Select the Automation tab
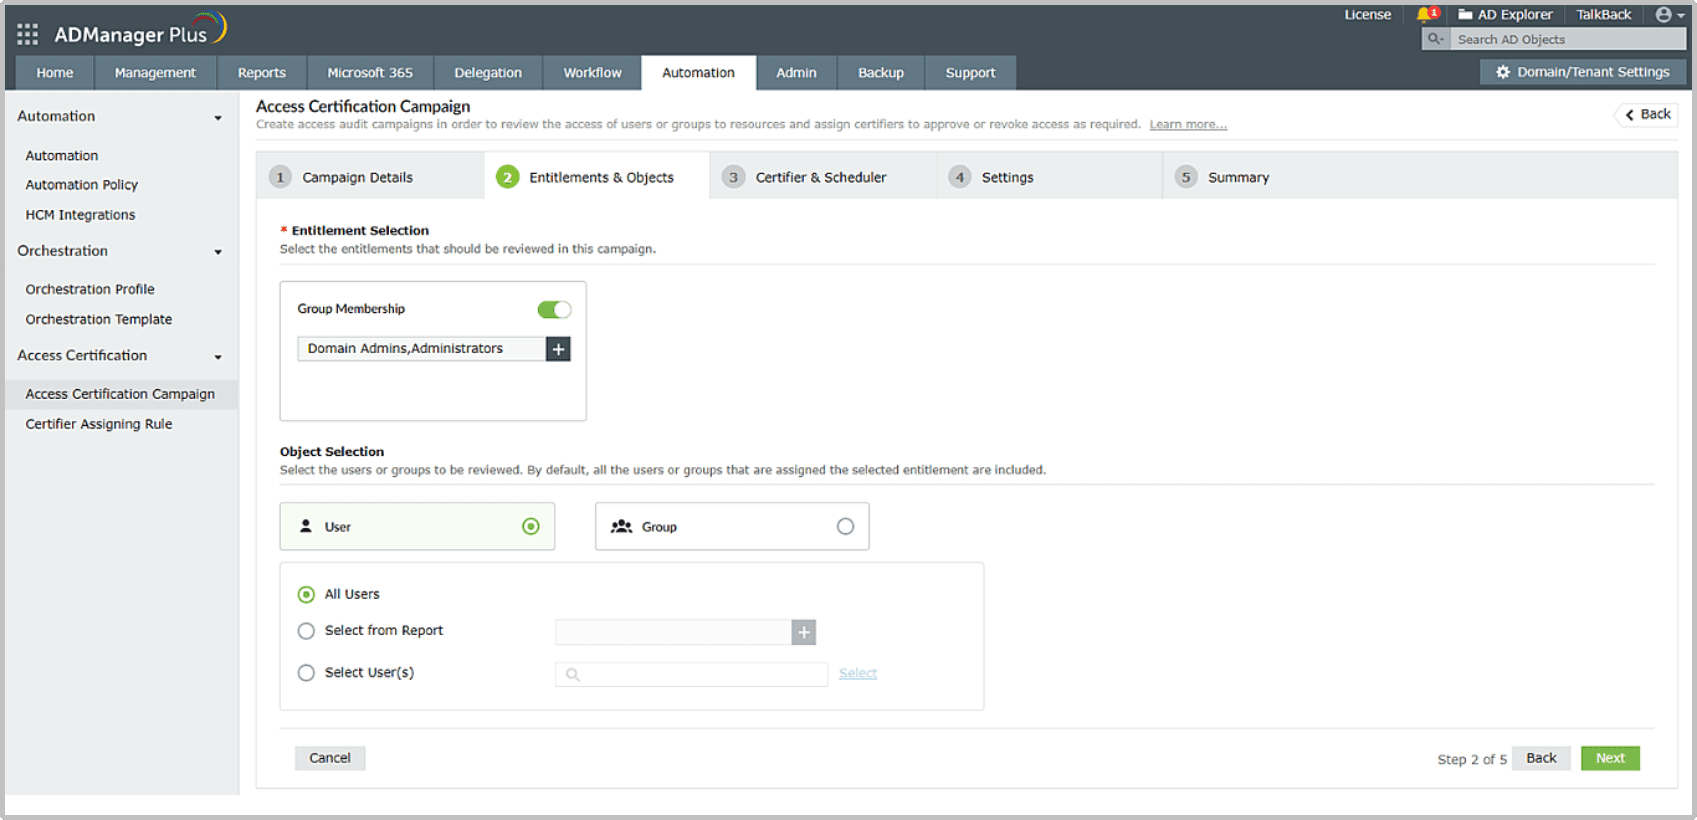 coord(698,73)
